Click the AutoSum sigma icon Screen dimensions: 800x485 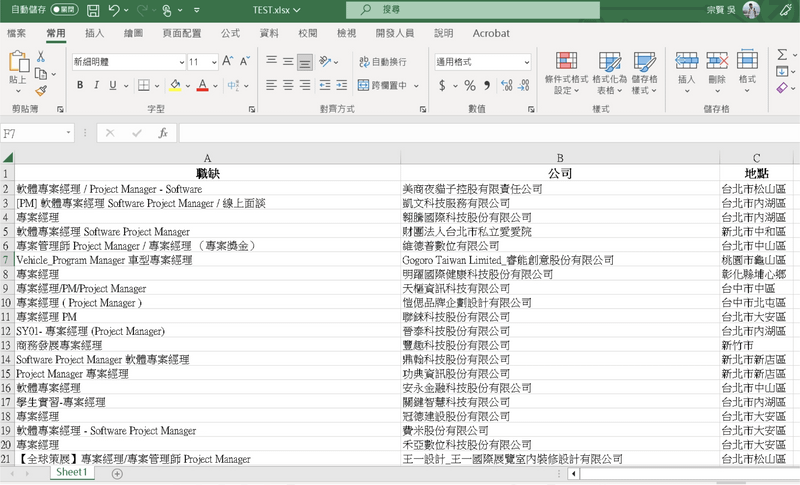pyautogui.click(x=782, y=54)
